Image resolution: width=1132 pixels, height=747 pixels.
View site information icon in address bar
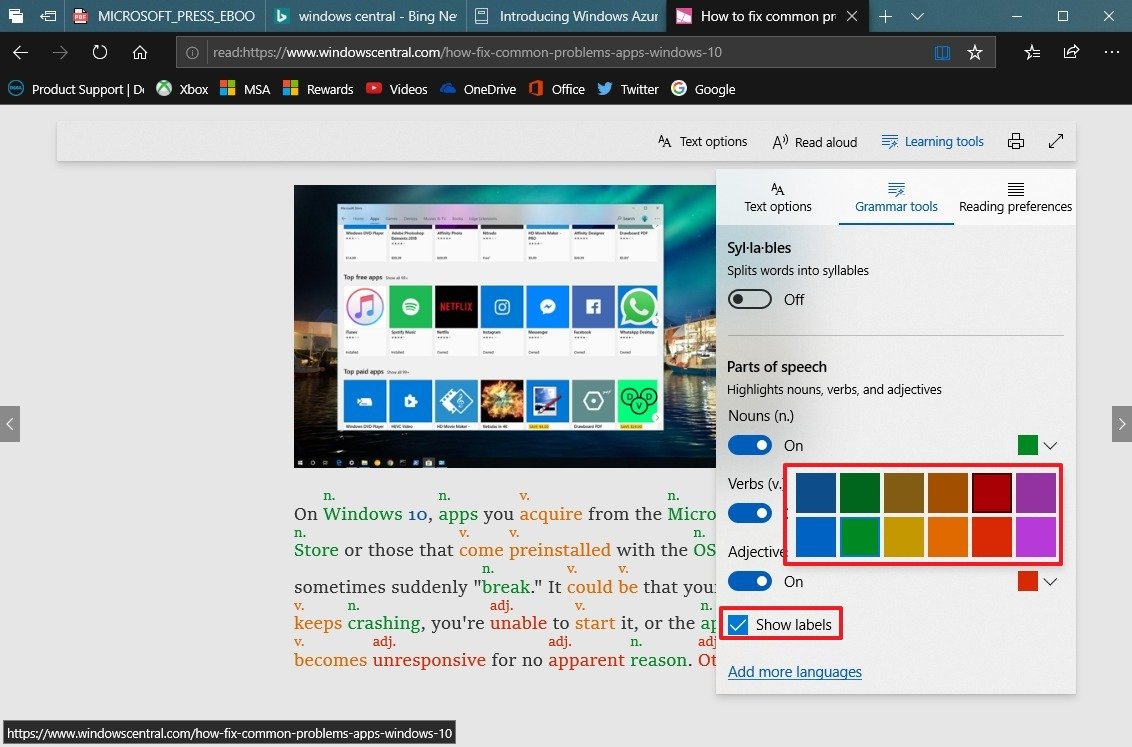192,52
